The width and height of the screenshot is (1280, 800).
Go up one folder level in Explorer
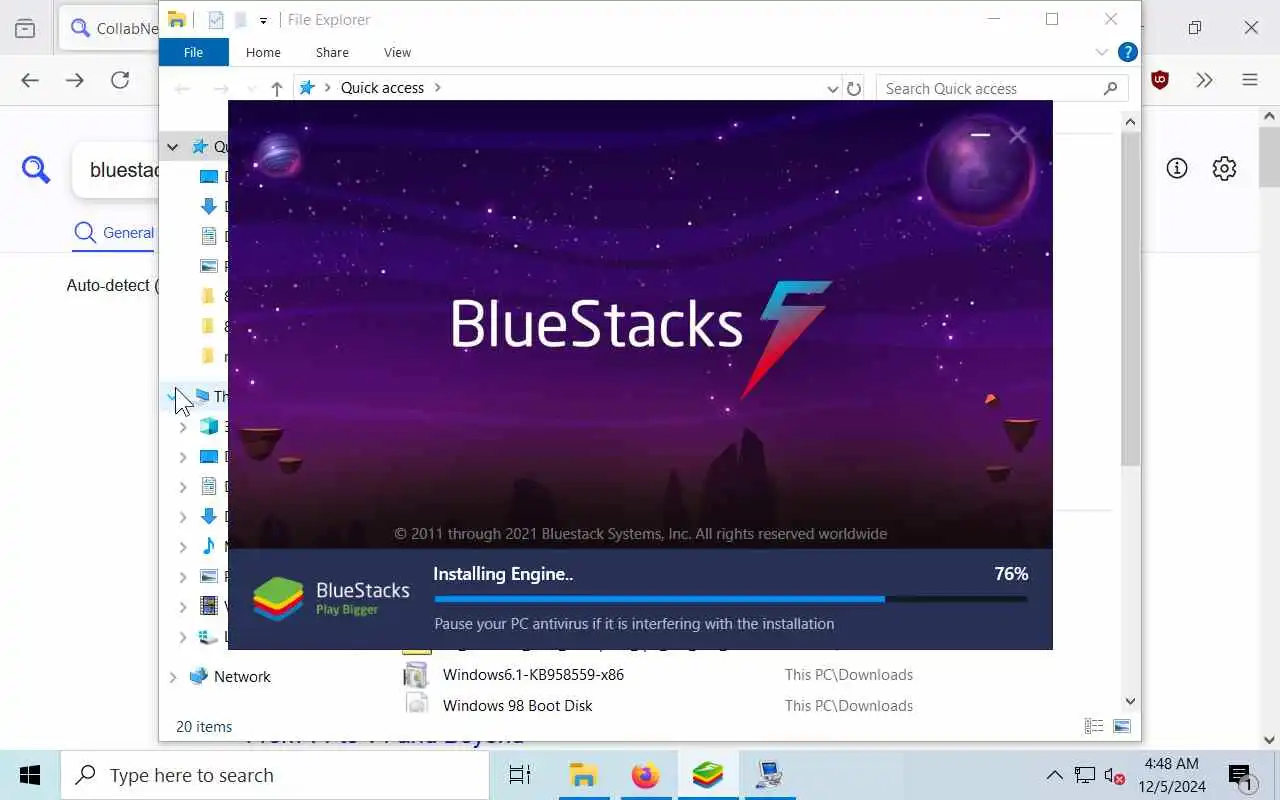[x=277, y=88]
